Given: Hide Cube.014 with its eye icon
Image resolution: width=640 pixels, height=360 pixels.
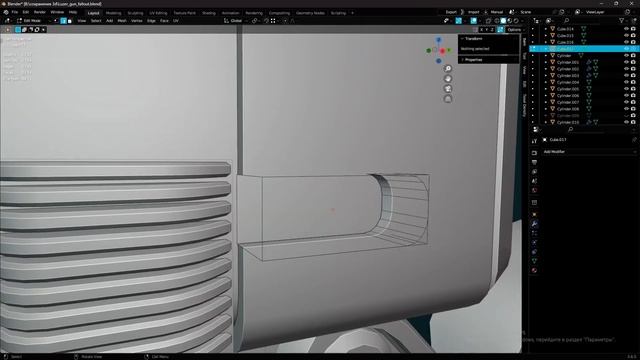Looking at the screenshot, I should [627, 29].
